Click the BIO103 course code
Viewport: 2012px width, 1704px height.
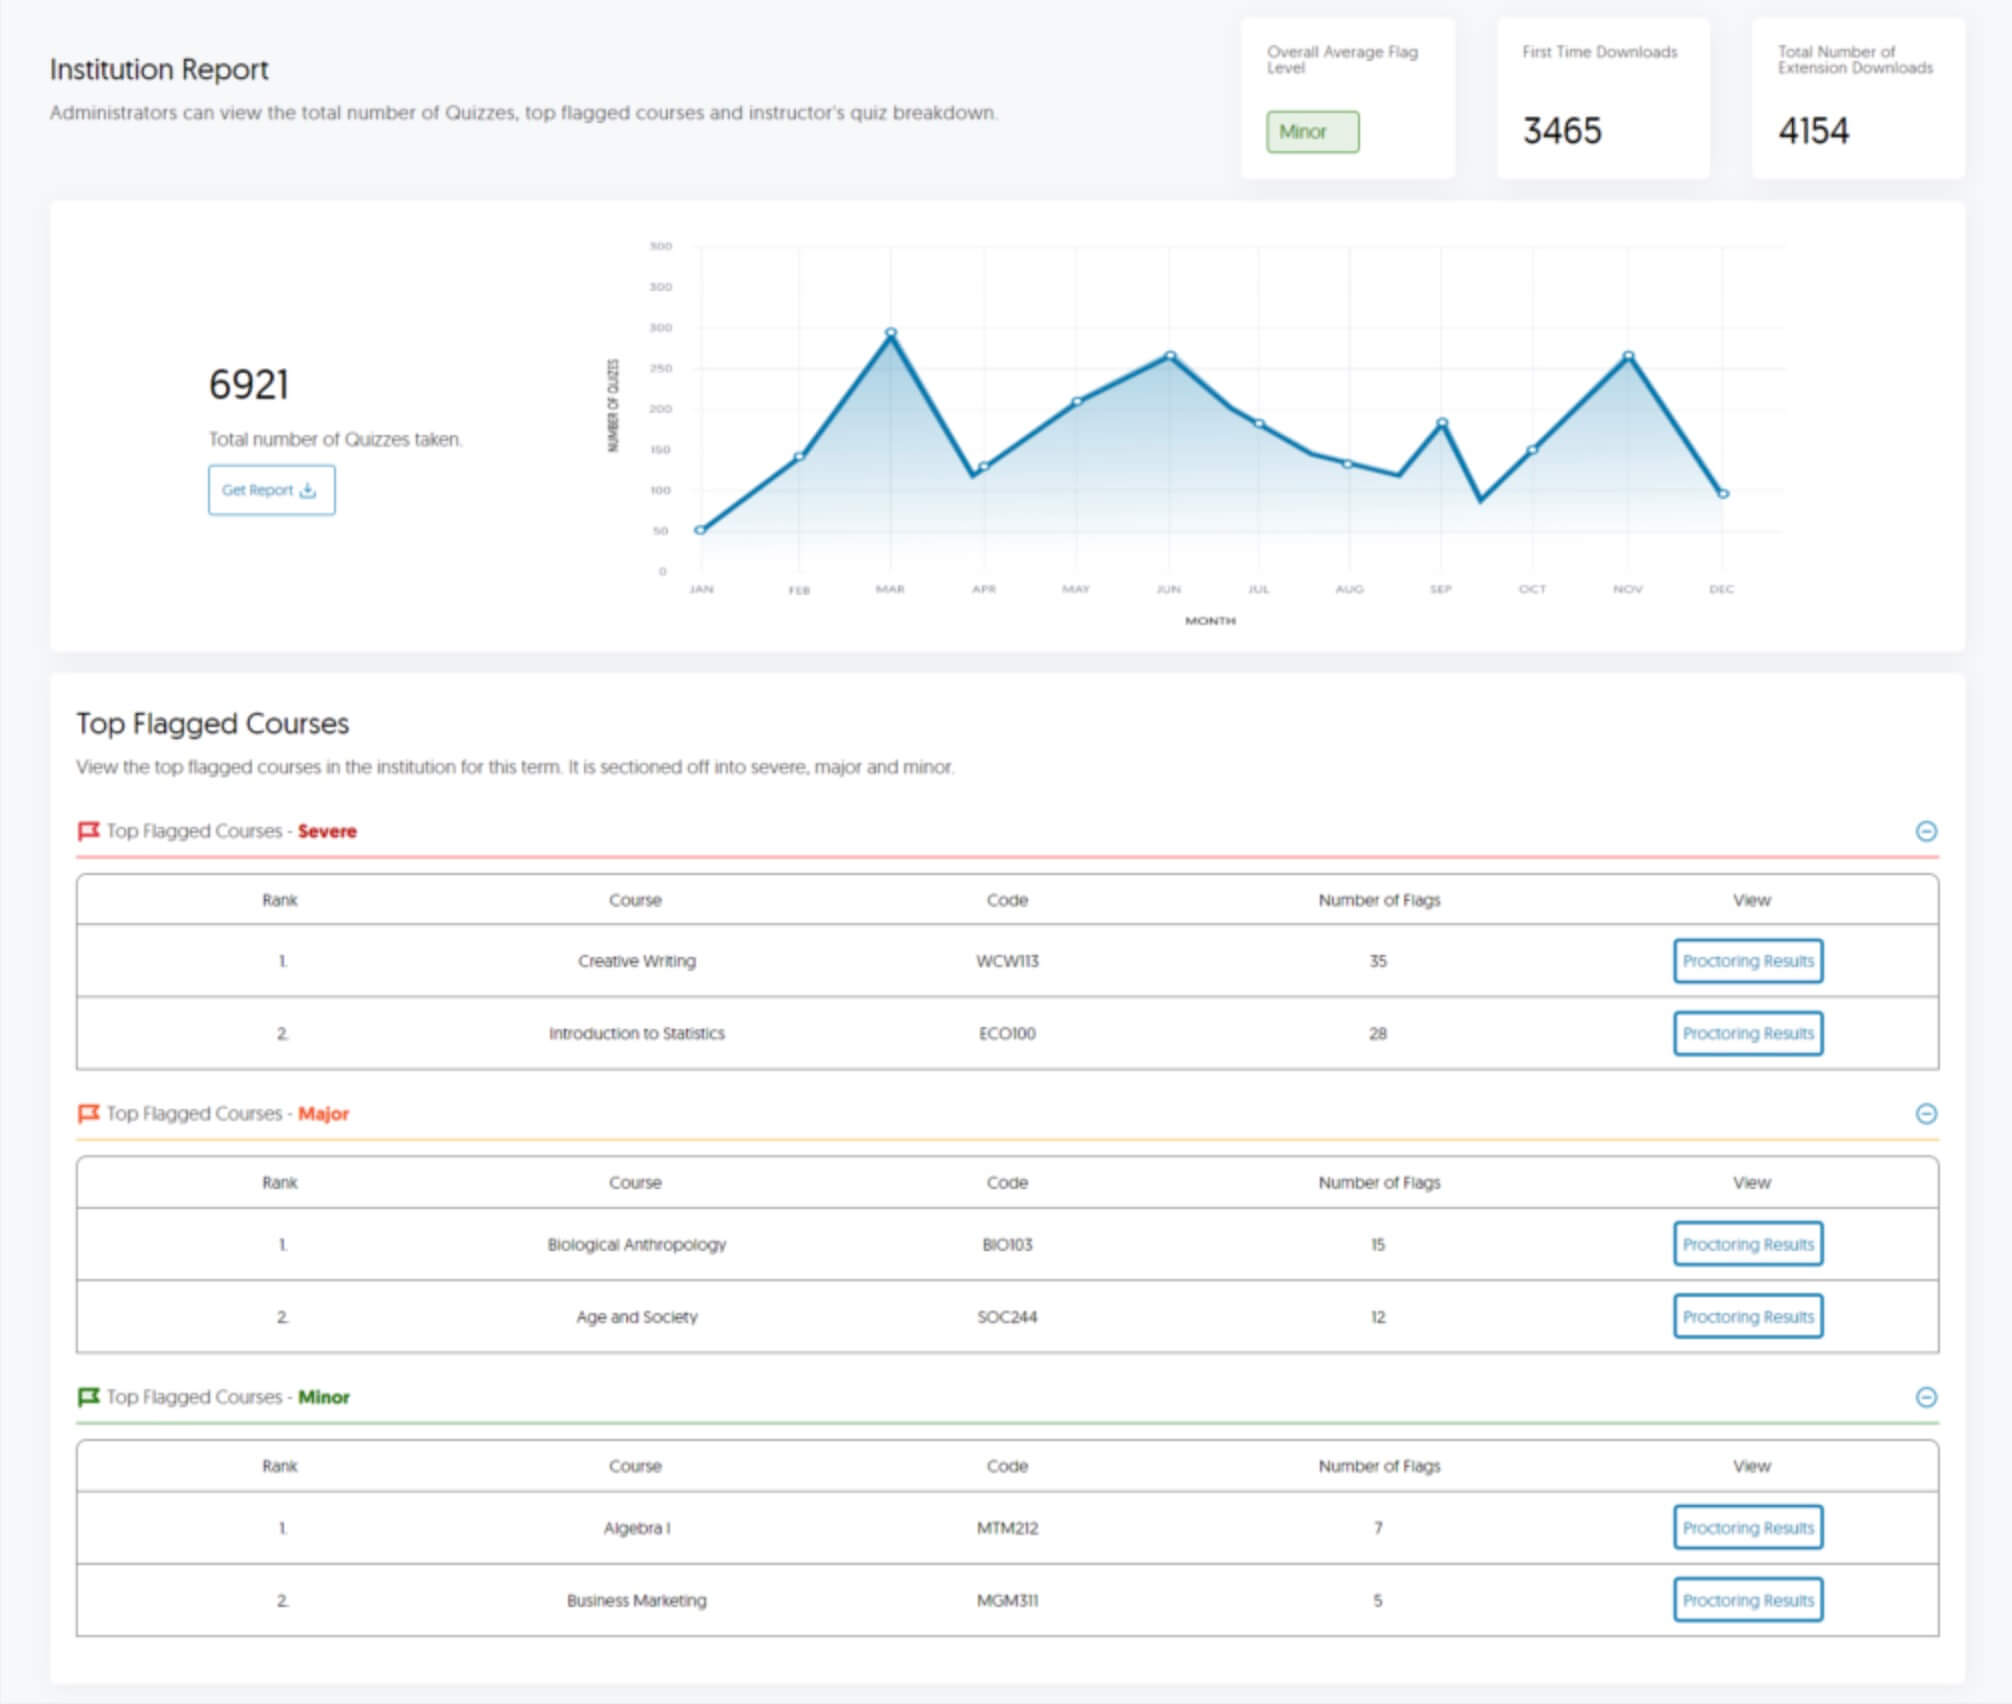(x=1007, y=1244)
